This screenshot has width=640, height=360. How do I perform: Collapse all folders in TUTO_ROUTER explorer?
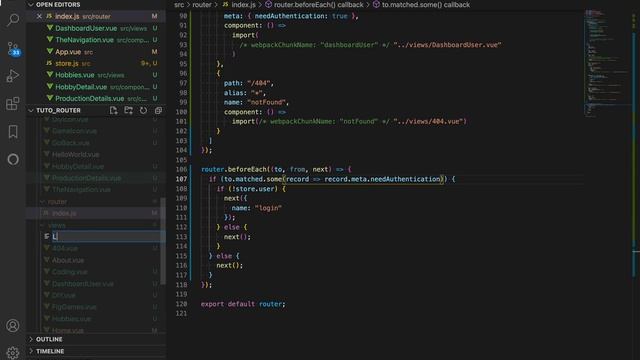[158, 110]
